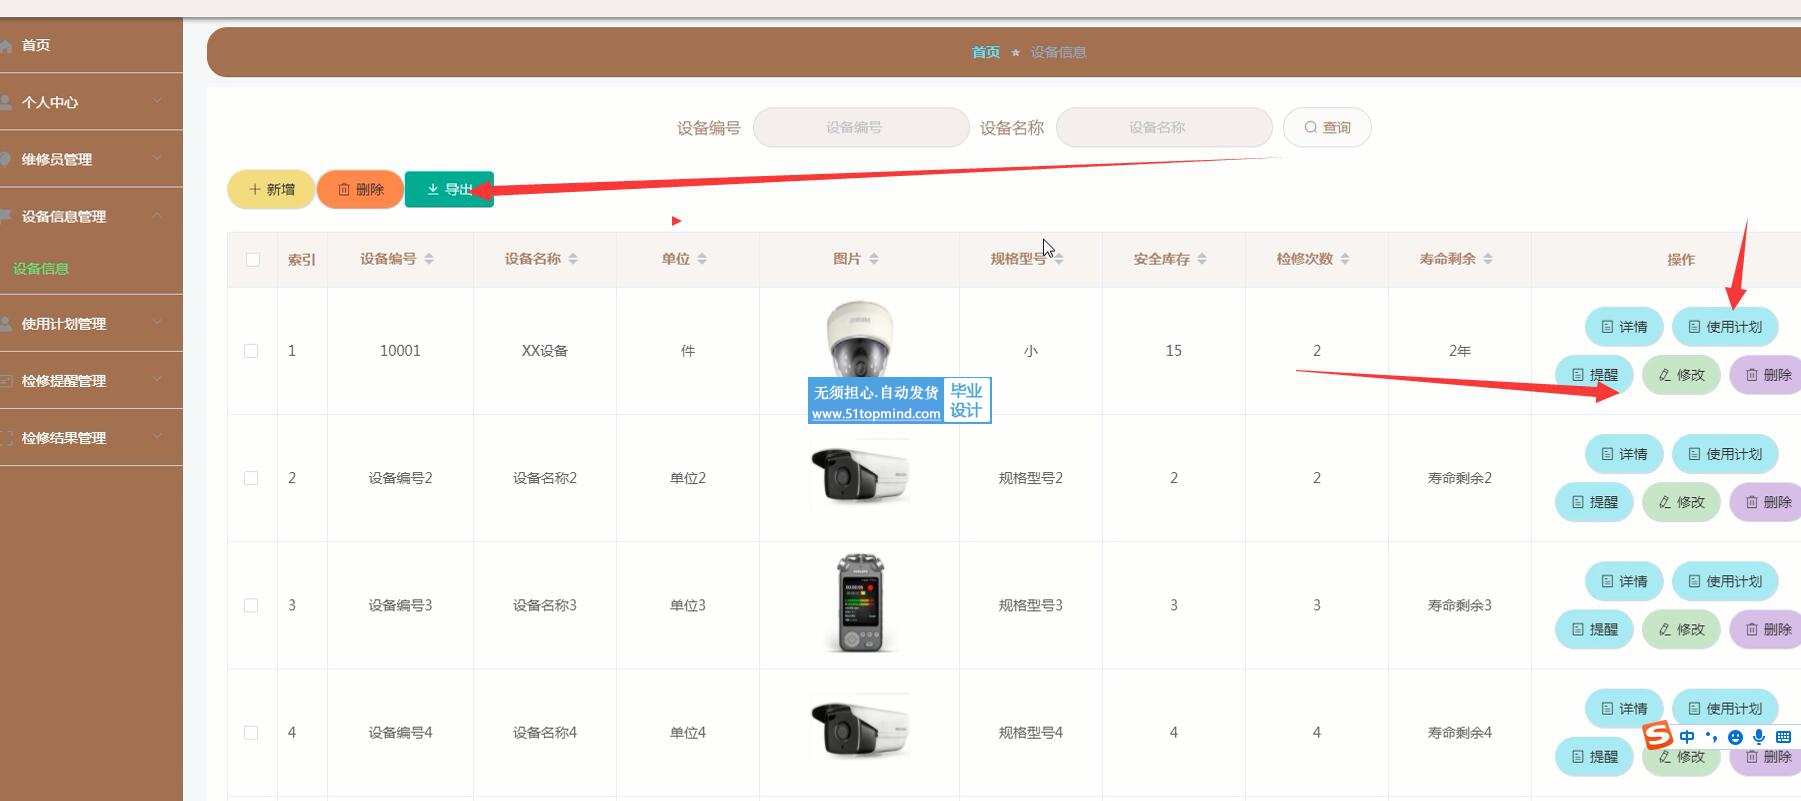Click the green 导出 export button
This screenshot has width=1801, height=801.
point(449,189)
